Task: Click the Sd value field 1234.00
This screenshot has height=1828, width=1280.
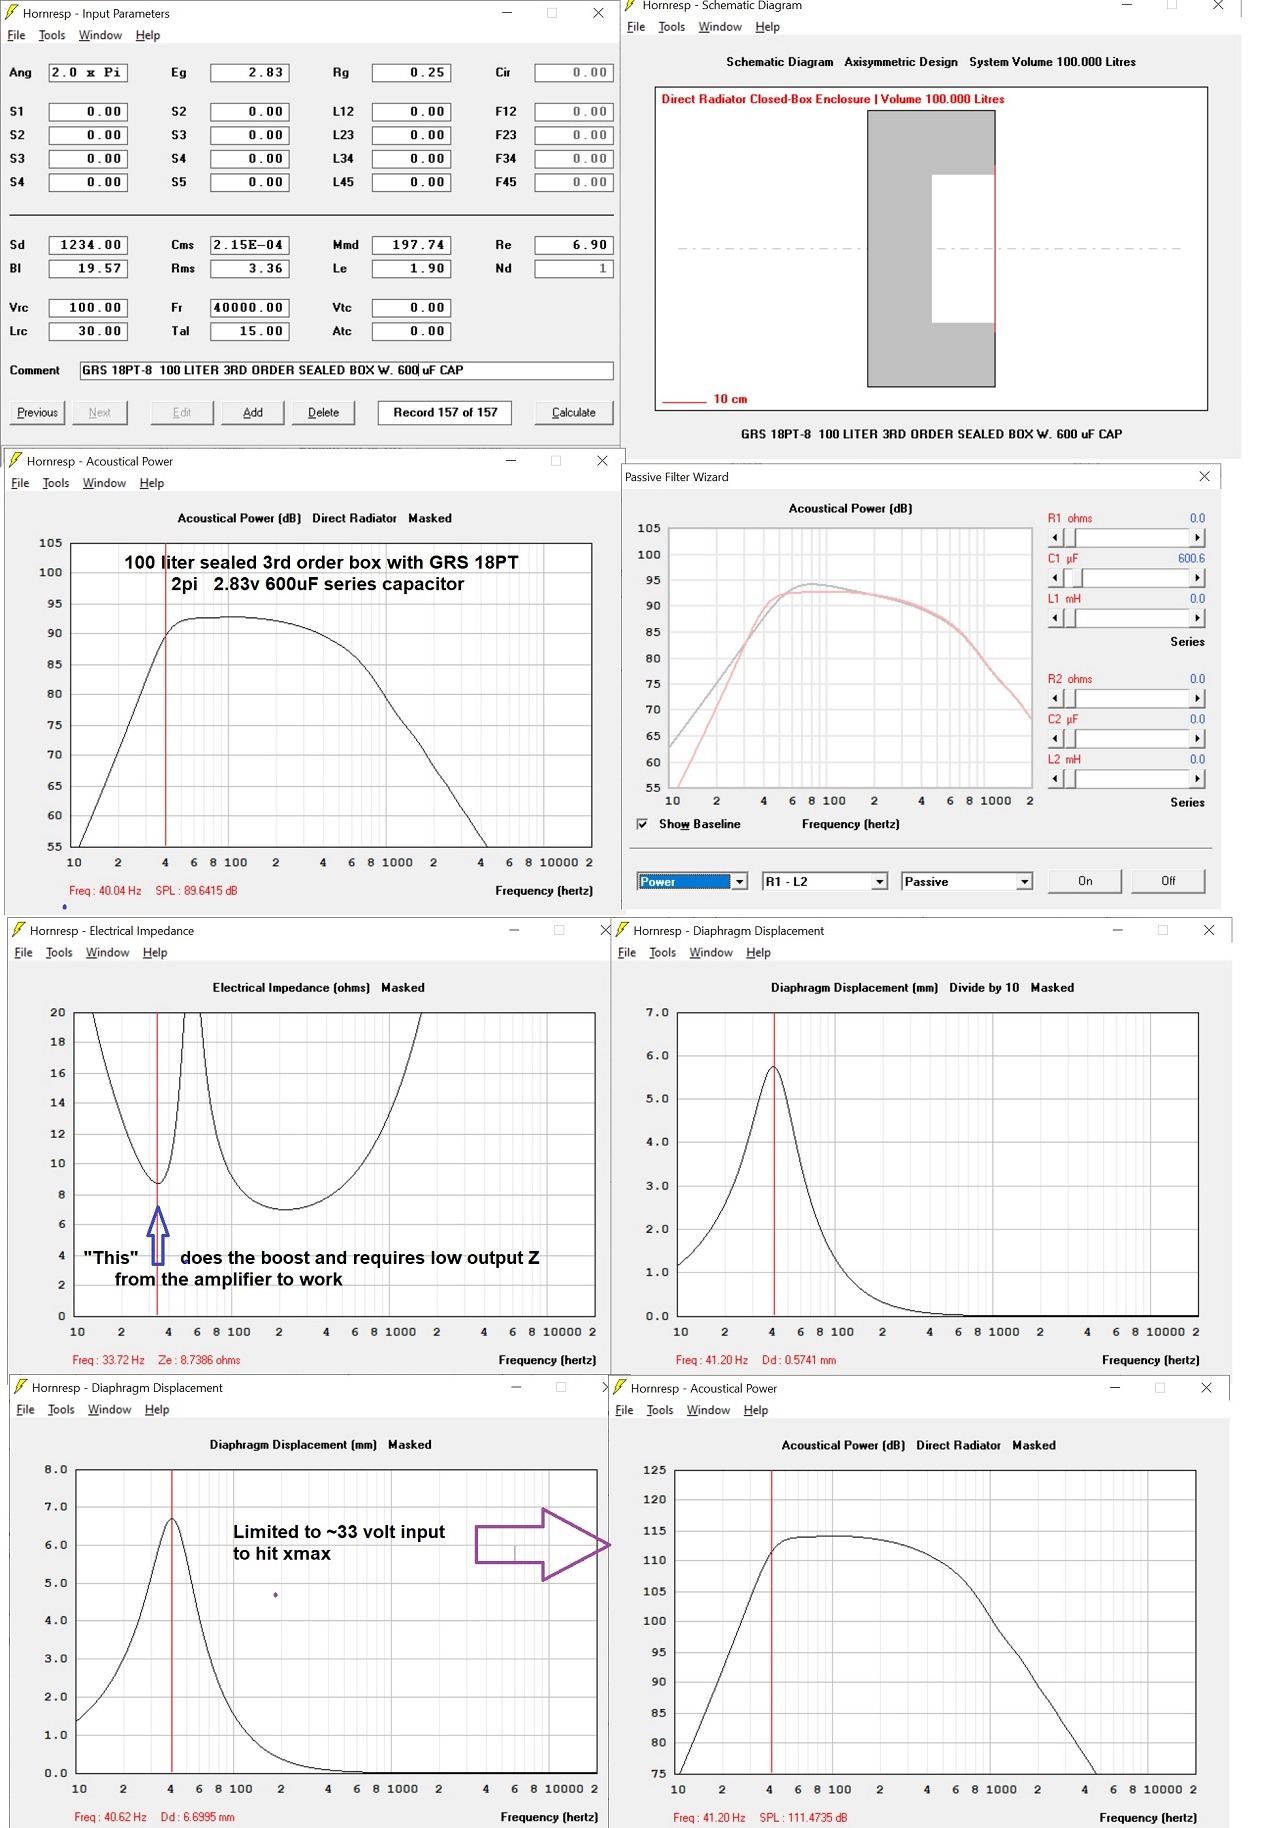Action: click(x=88, y=245)
